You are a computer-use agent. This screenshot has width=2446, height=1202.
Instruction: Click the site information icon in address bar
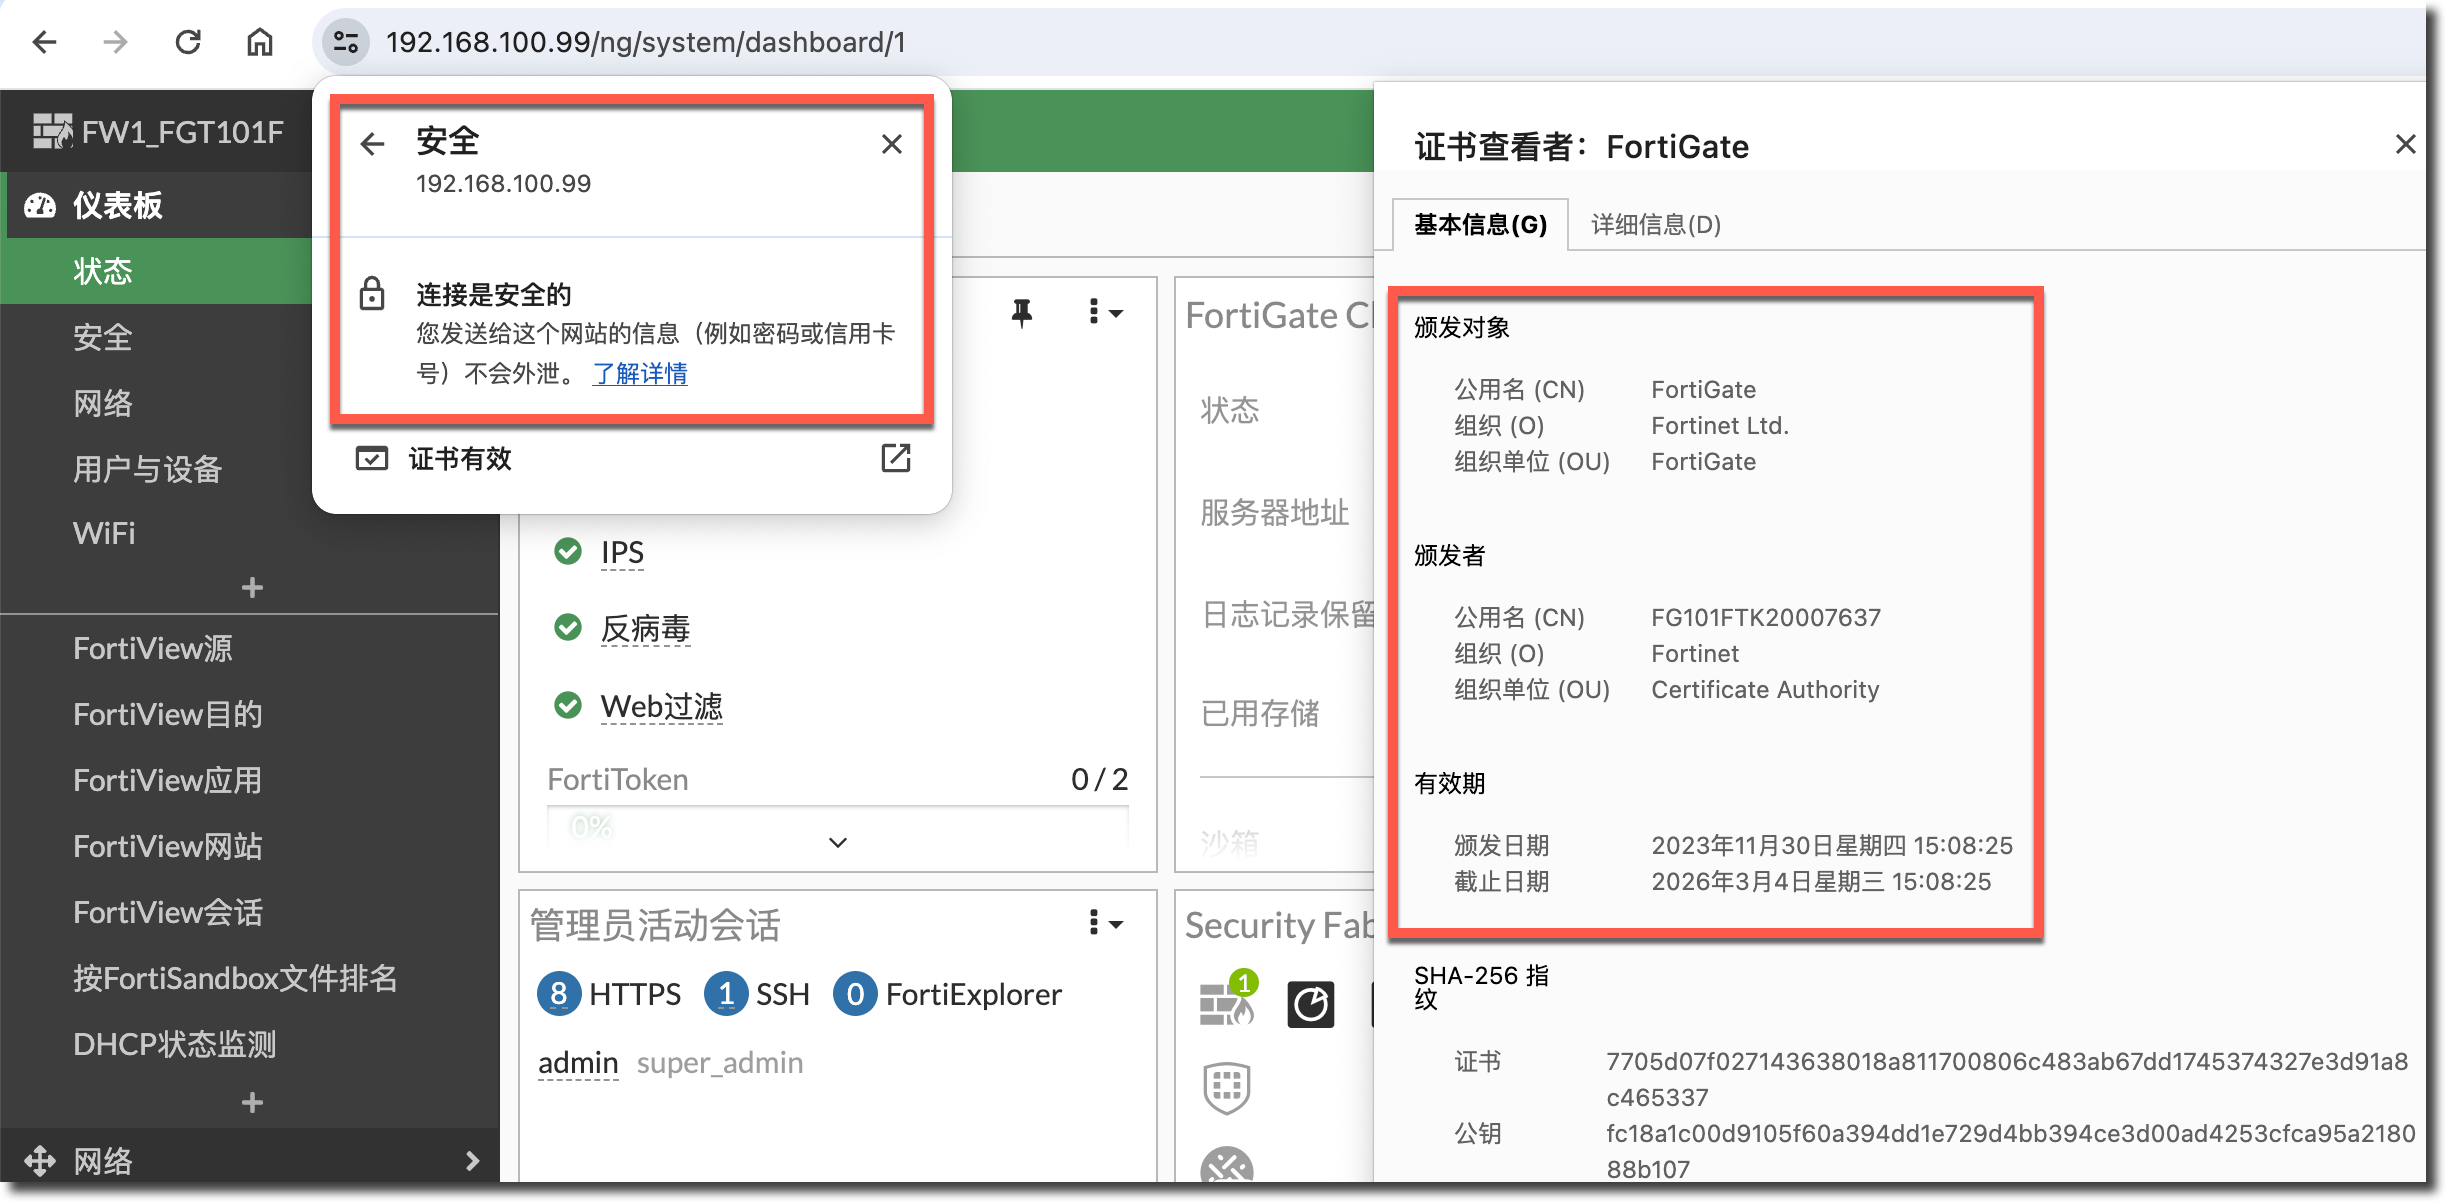pyautogui.click(x=346, y=42)
